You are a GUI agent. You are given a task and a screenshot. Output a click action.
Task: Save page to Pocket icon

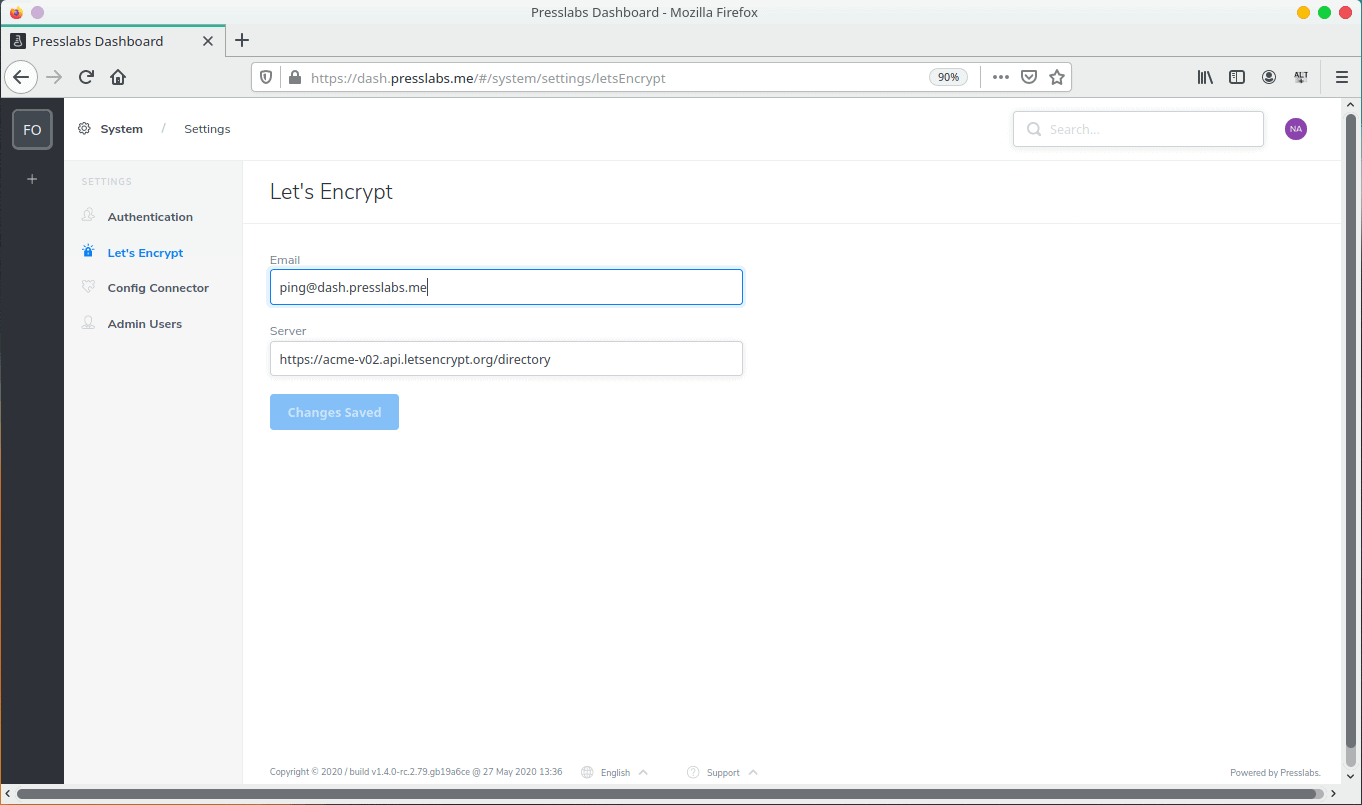[1029, 77]
